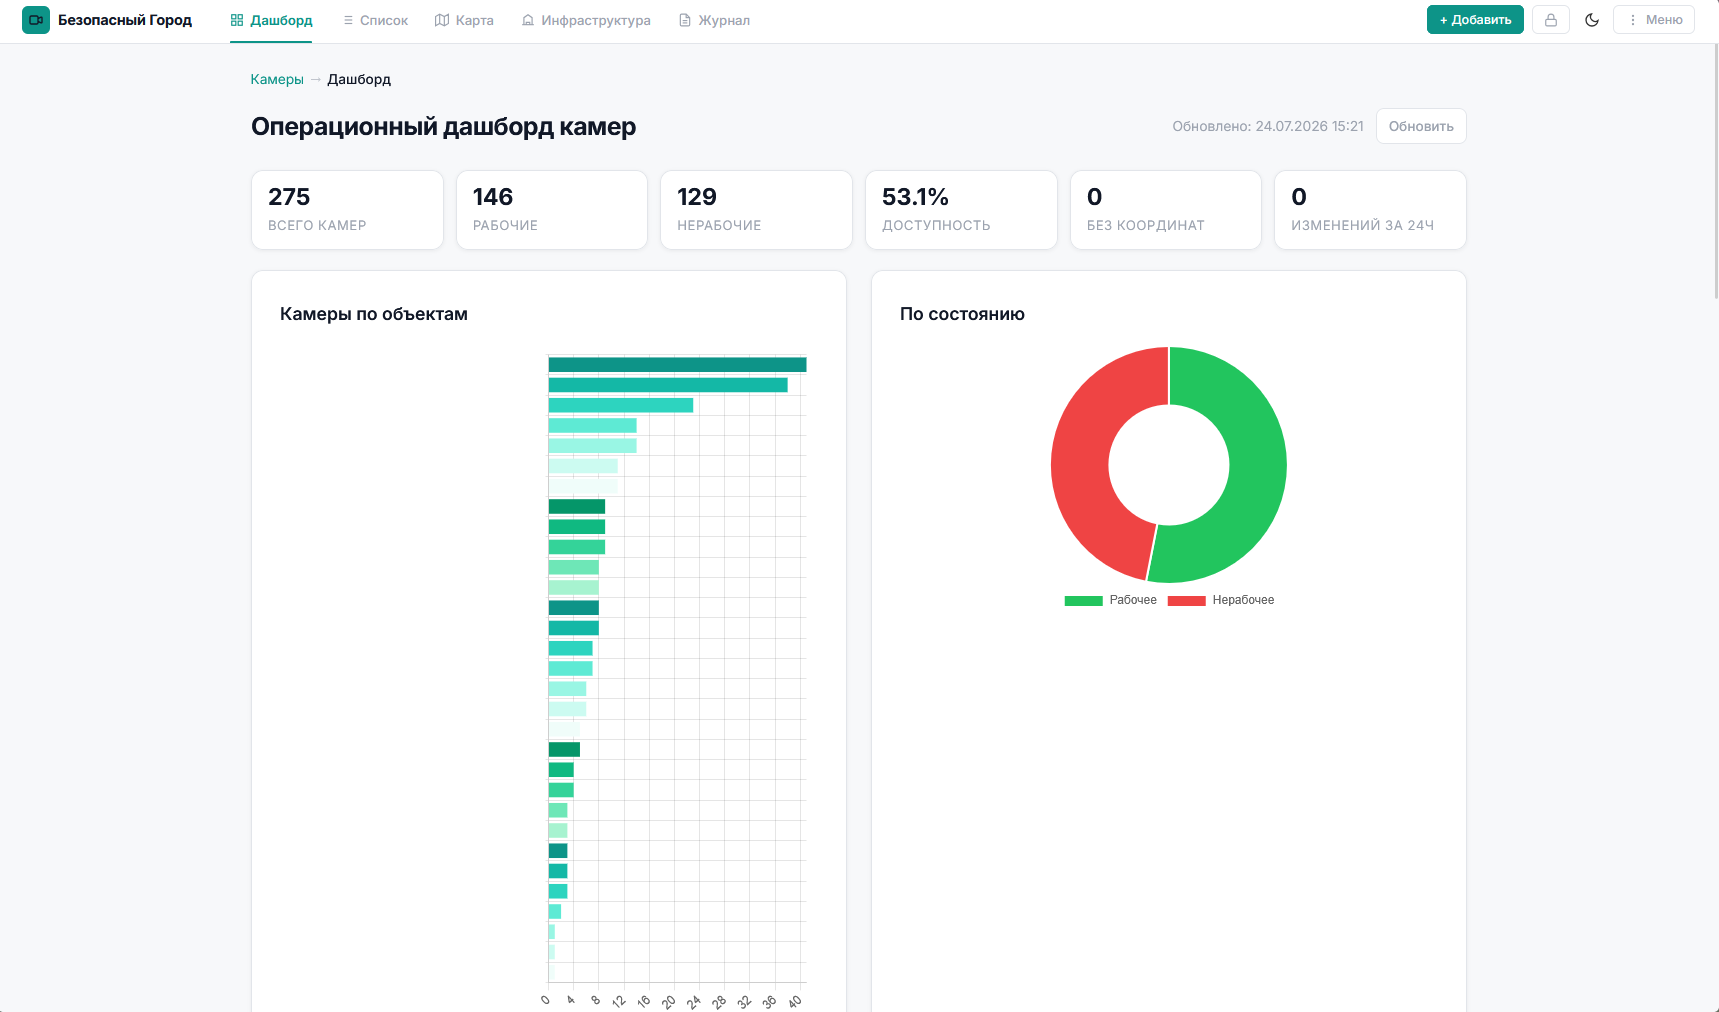Click the Дашборд breadcrumb text

pos(359,79)
